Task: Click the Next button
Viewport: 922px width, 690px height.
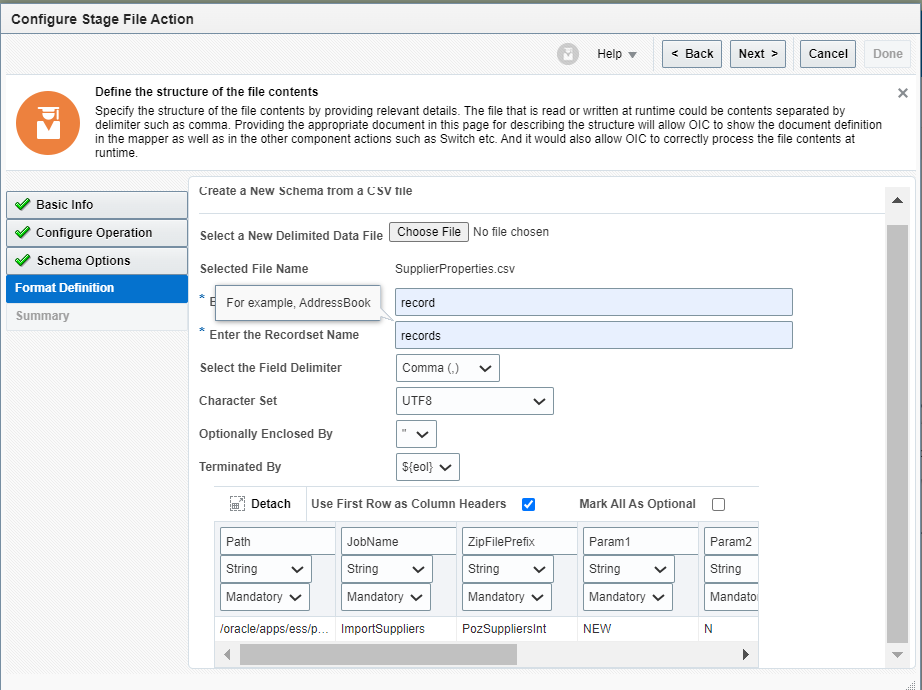Action: point(757,54)
